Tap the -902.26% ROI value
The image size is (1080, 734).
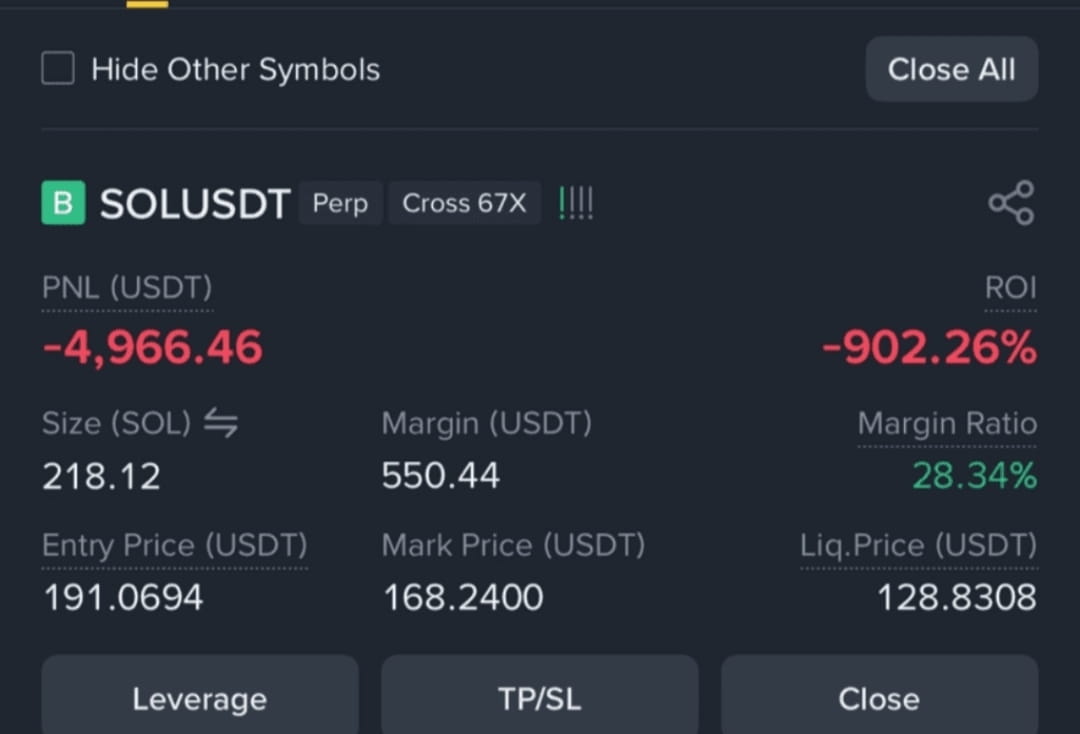click(x=930, y=347)
